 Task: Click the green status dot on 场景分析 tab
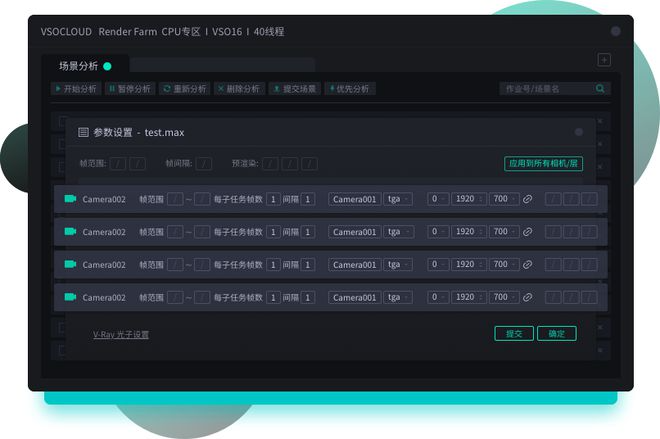coord(107,66)
